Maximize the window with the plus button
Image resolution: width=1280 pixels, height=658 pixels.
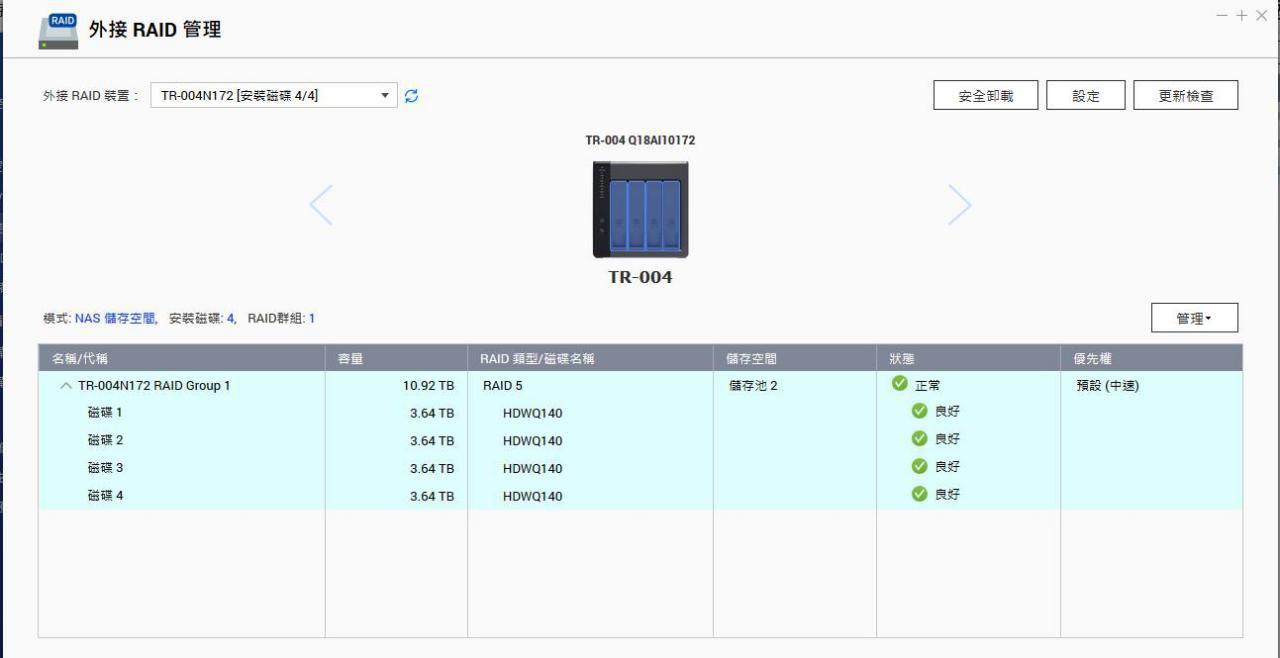1242,15
